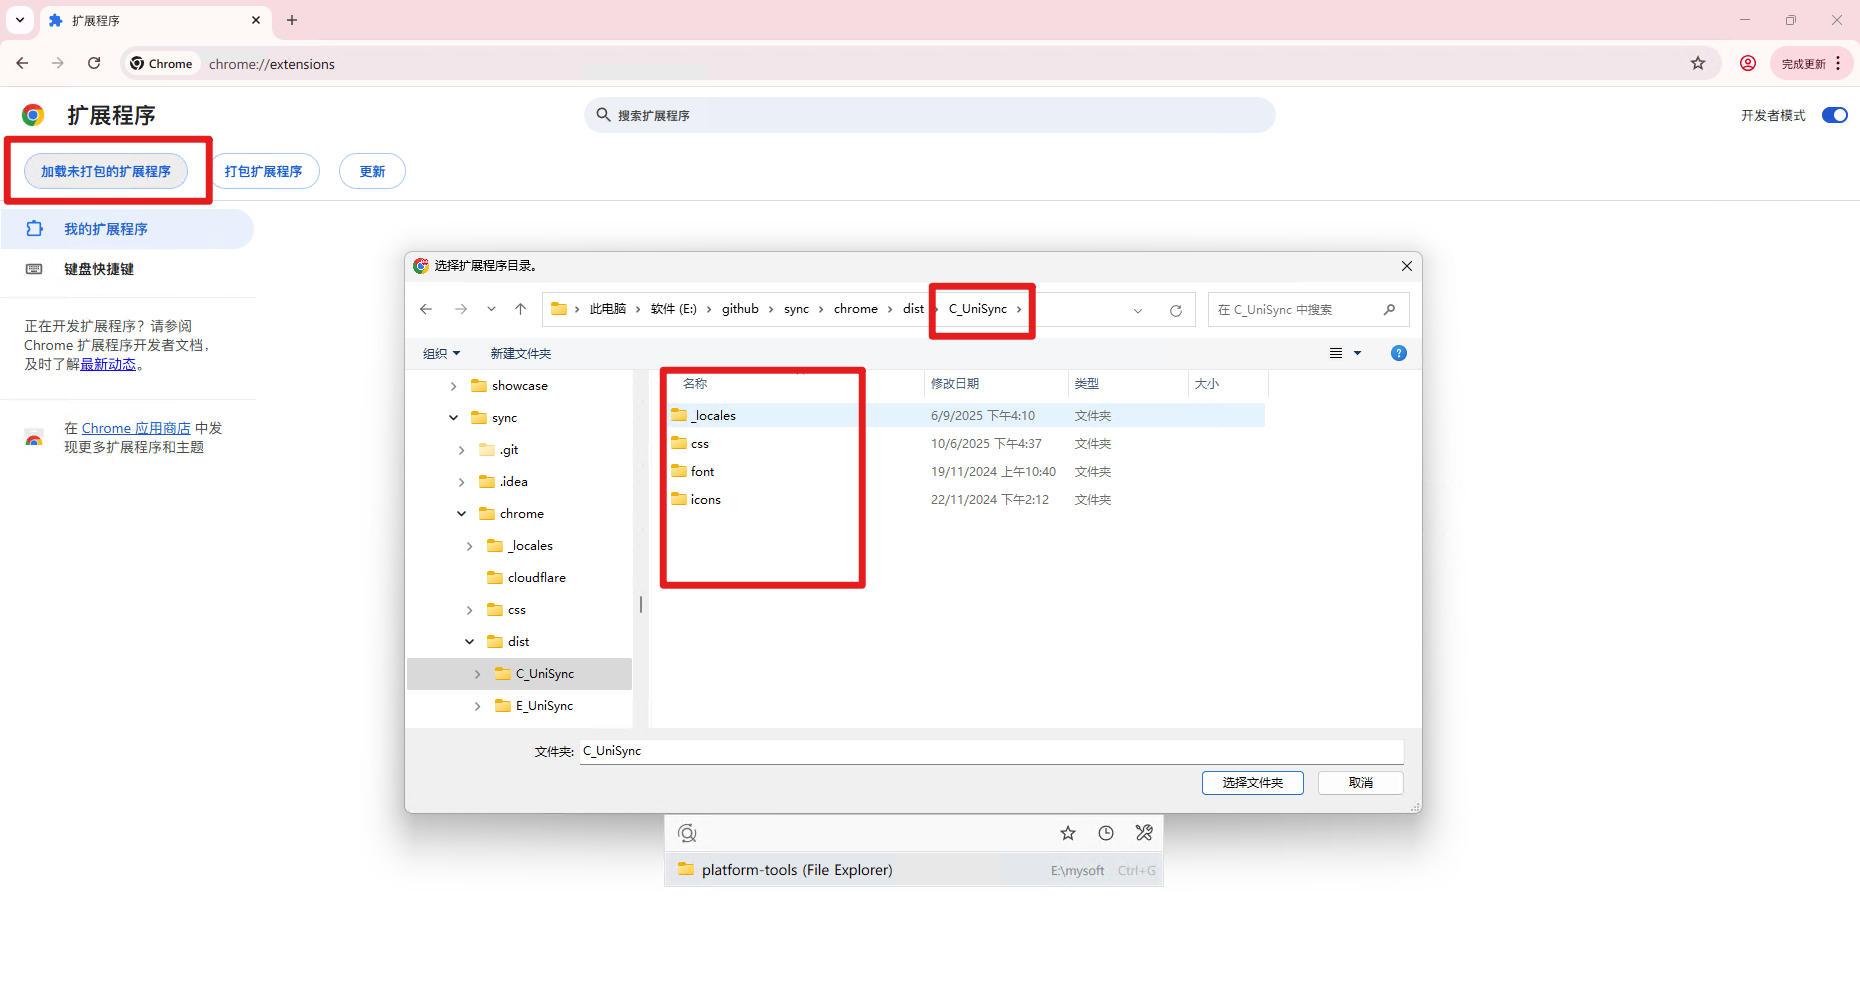
Task: Click the favorites star in bottom panel
Action: tap(1067, 833)
